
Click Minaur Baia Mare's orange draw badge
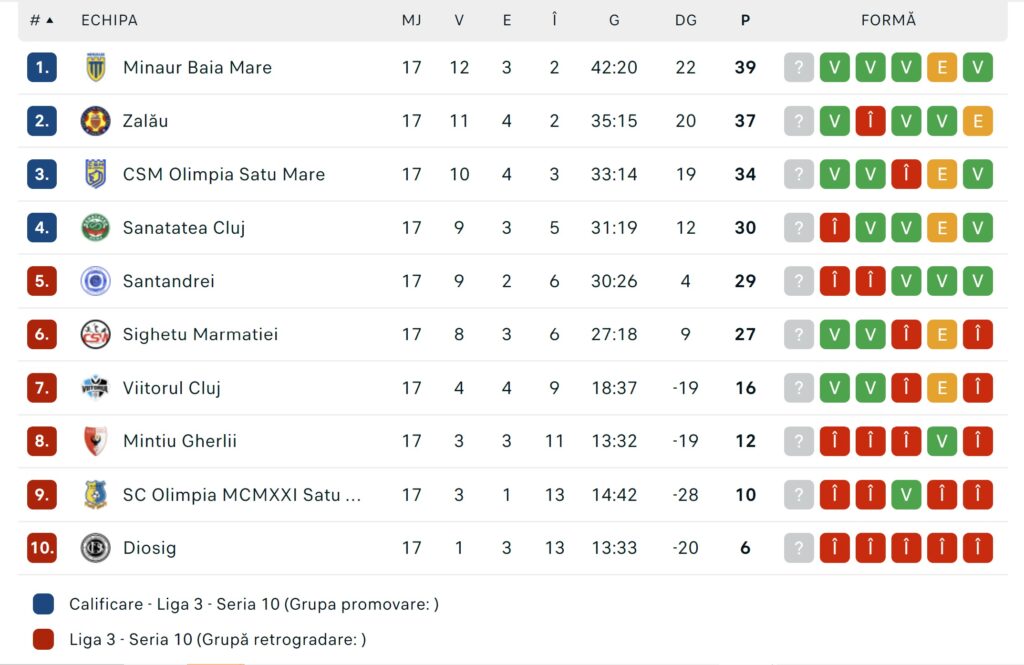coord(942,68)
